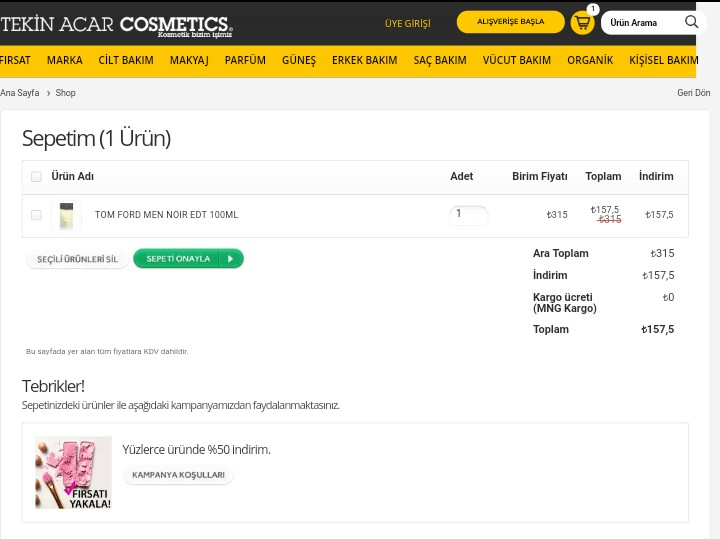
Task: Open the SAÇ BAKIM menu
Action: 440,60
